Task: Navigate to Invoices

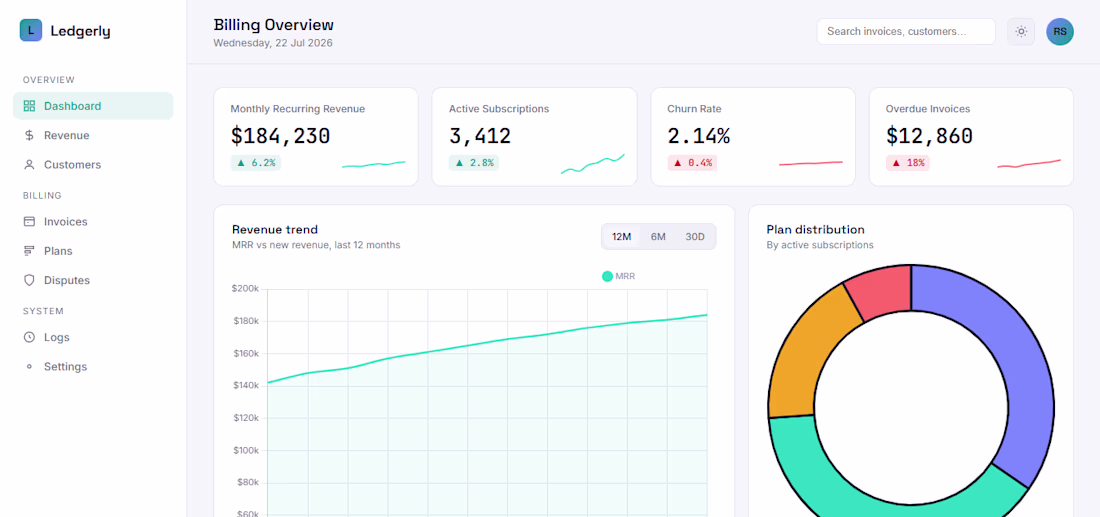Action: 93,222
